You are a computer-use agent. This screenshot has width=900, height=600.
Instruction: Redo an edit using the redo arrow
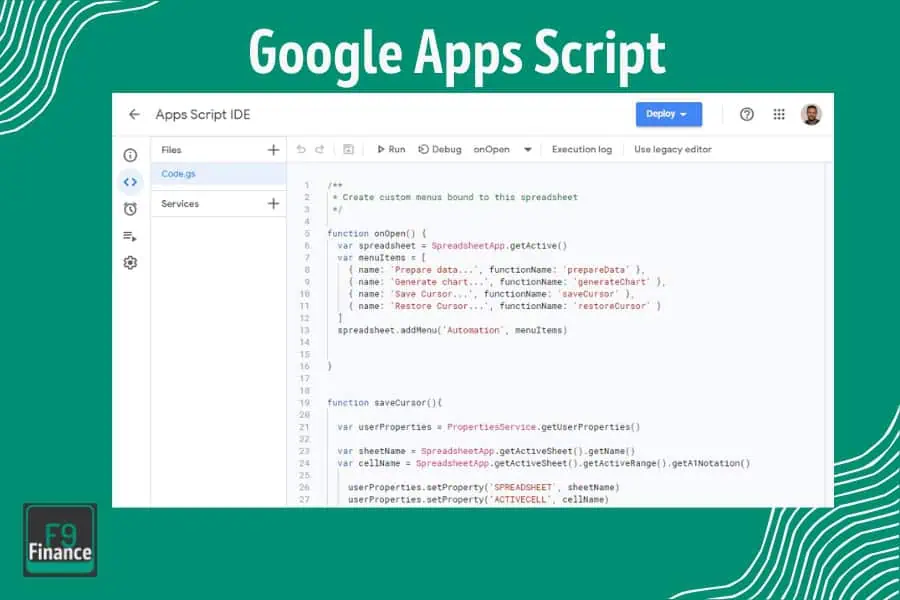(320, 149)
